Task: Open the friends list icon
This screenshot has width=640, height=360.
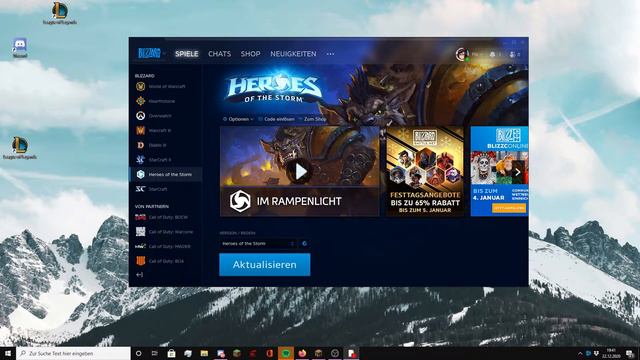Action: point(512,54)
